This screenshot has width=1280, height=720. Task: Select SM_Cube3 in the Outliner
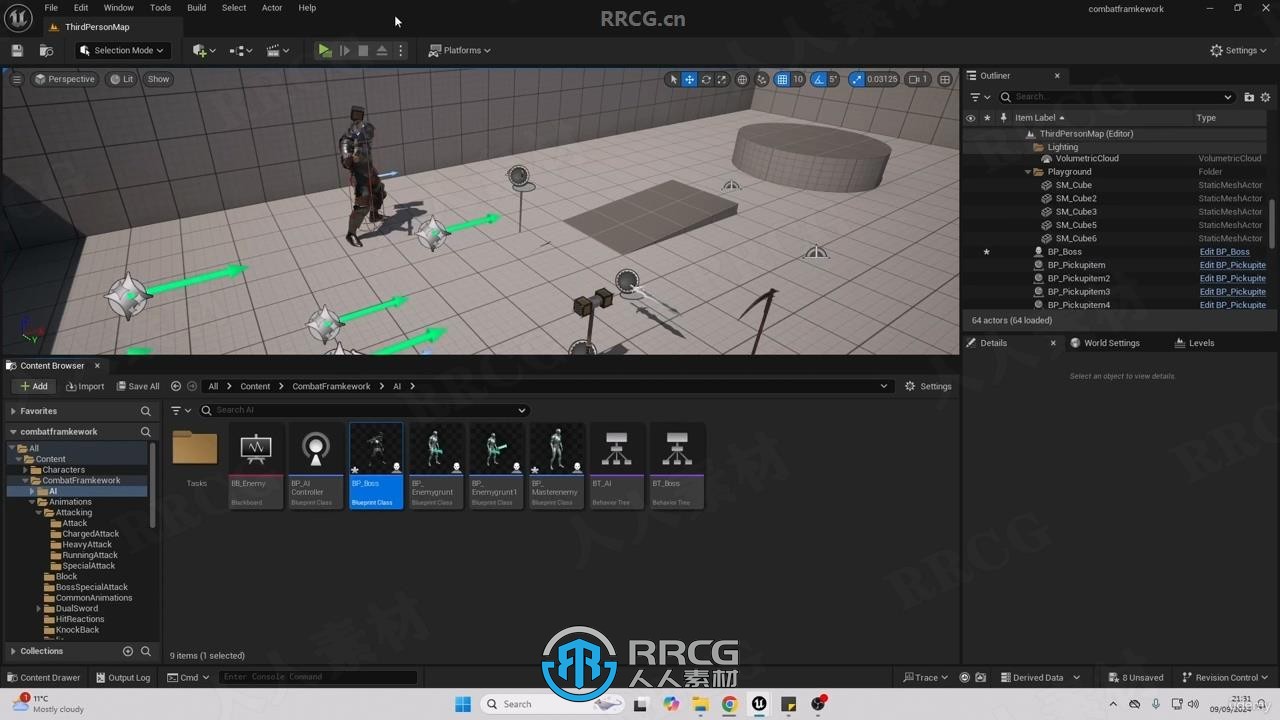pyautogui.click(x=1076, y=212)
